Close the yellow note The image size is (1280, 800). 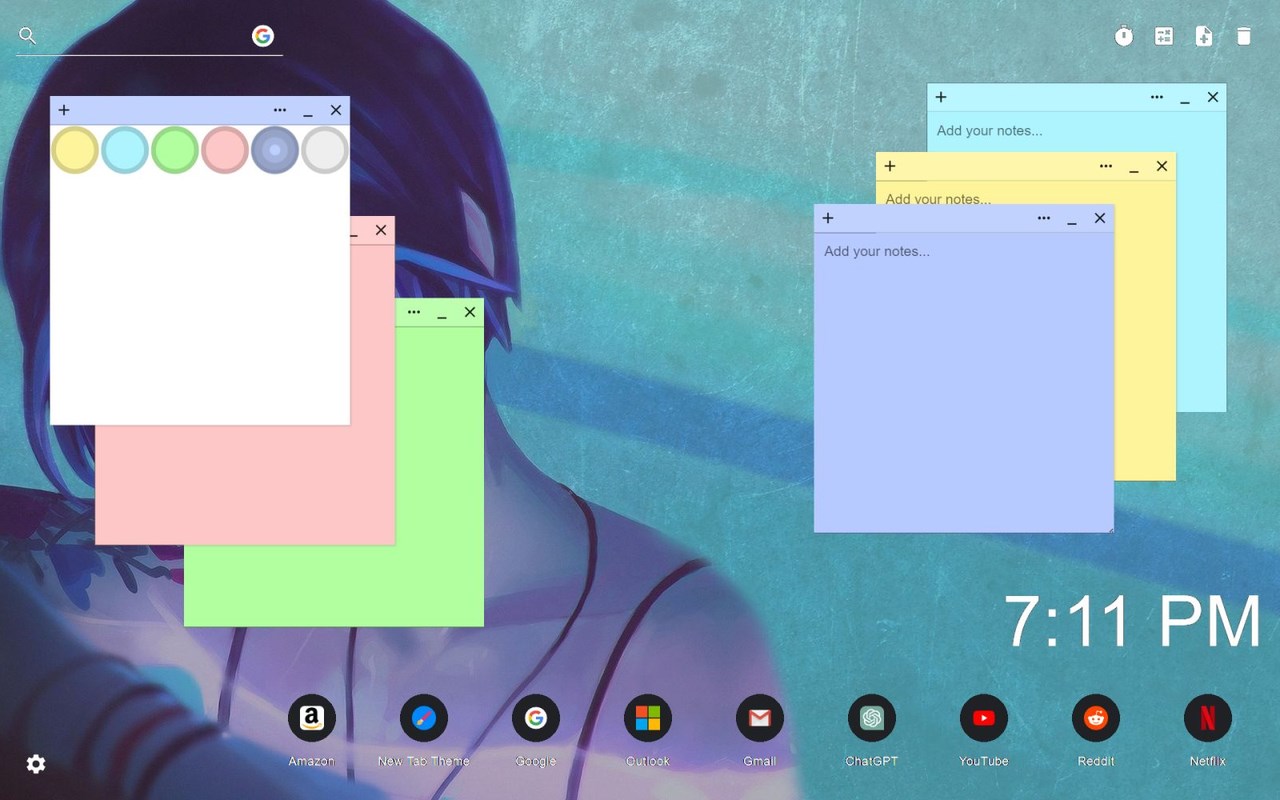click(1162, 166)
